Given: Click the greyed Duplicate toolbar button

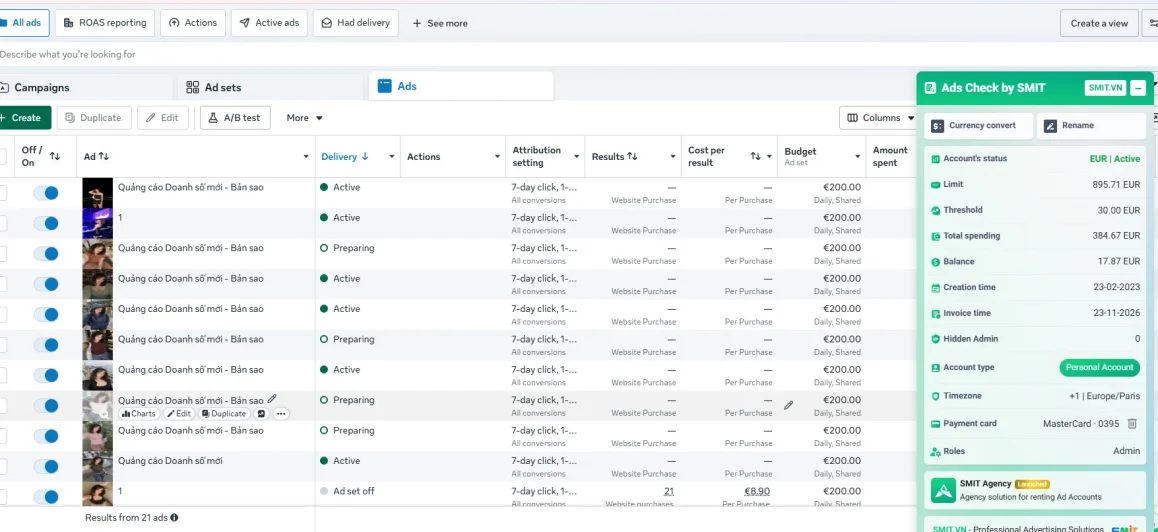Looking at the screenshot, I should coord(94,117).
